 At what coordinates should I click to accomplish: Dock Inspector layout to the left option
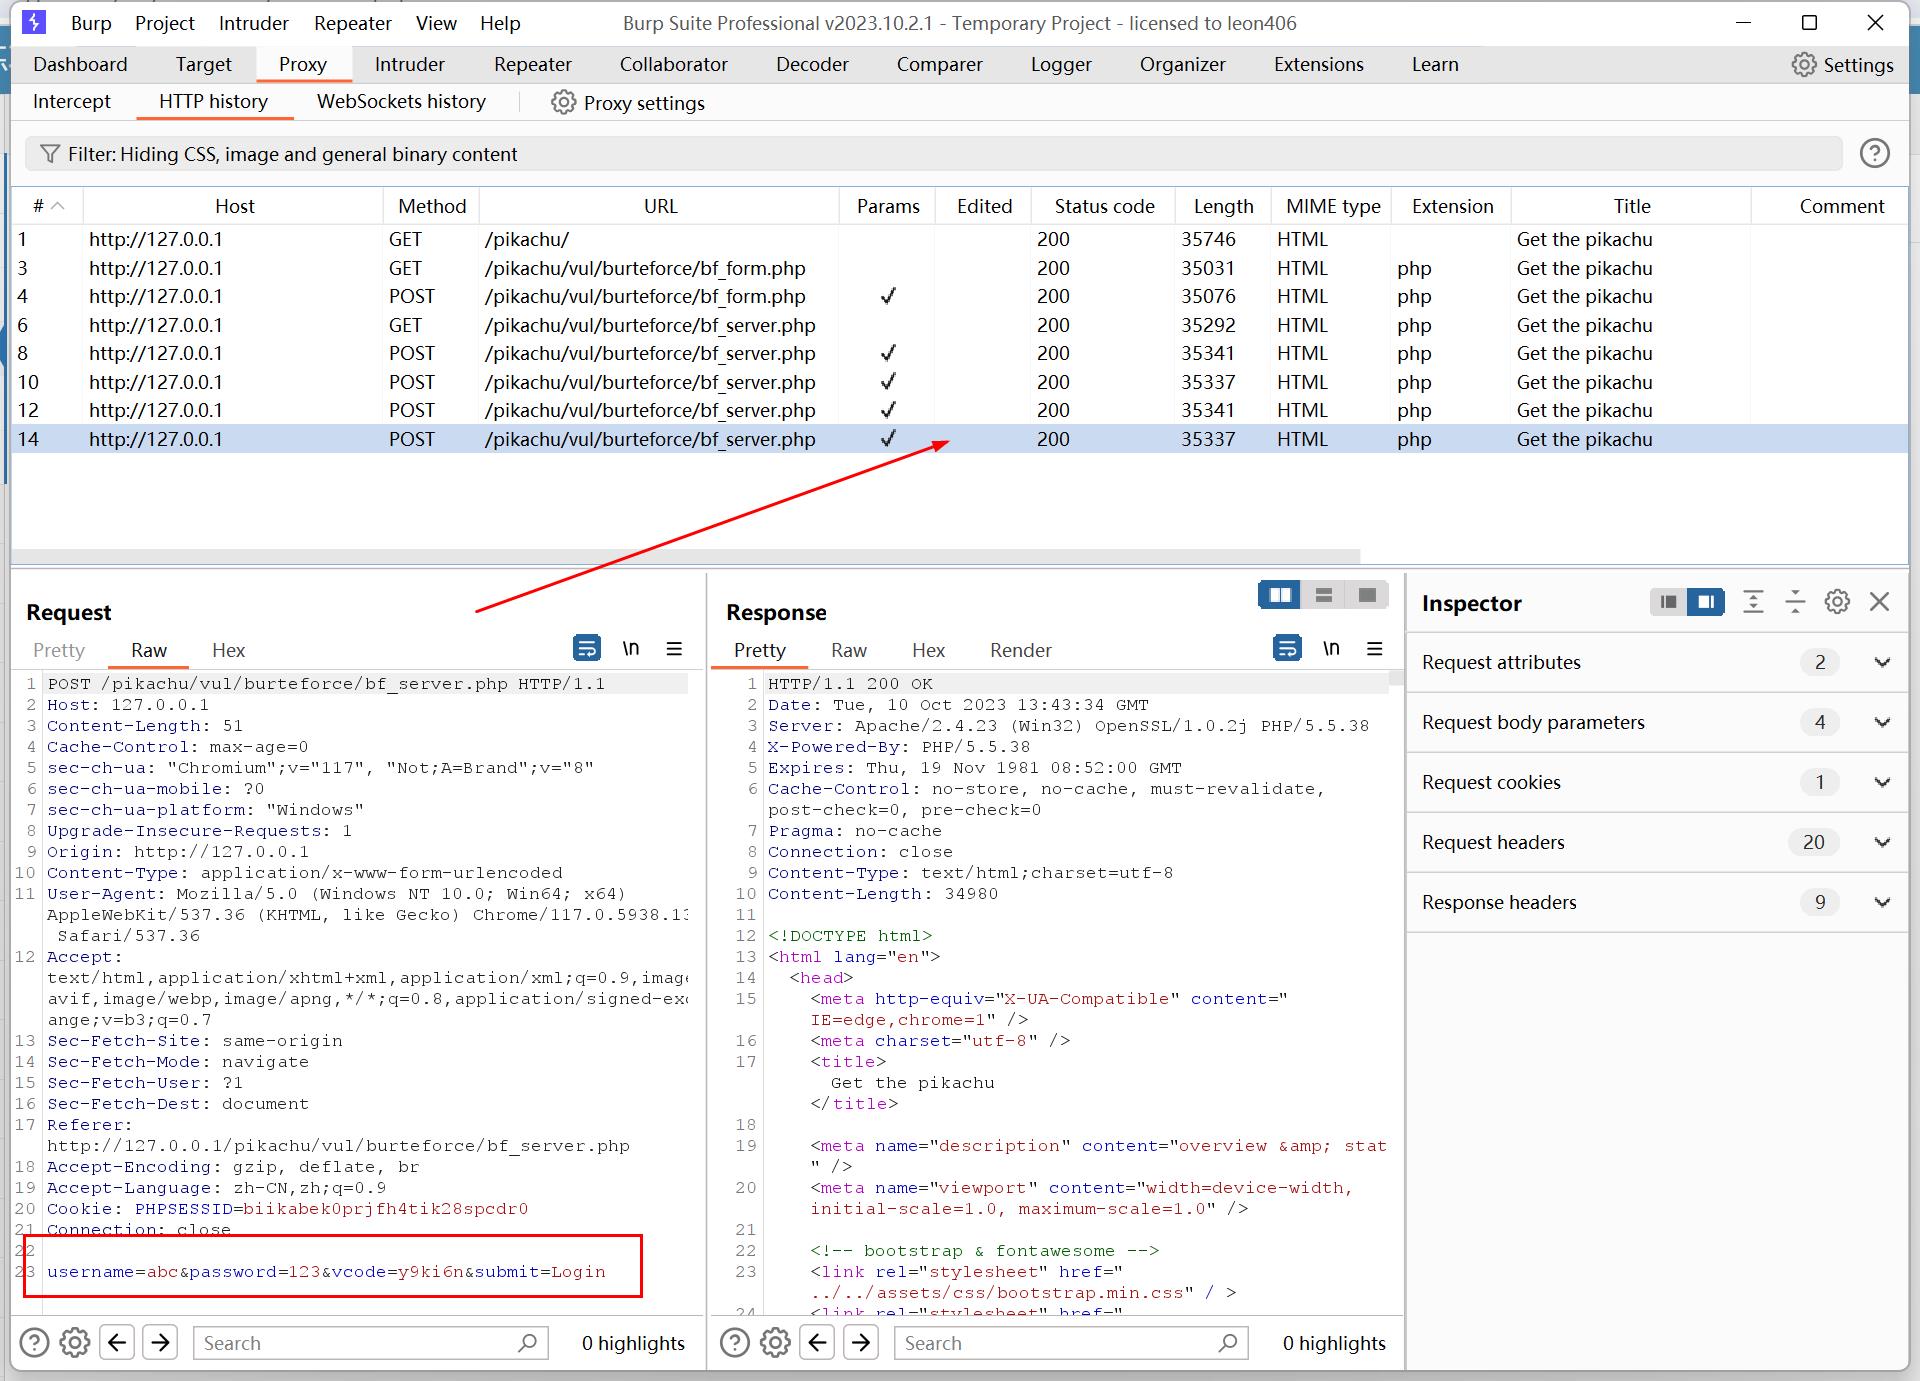coord(1667,602)
